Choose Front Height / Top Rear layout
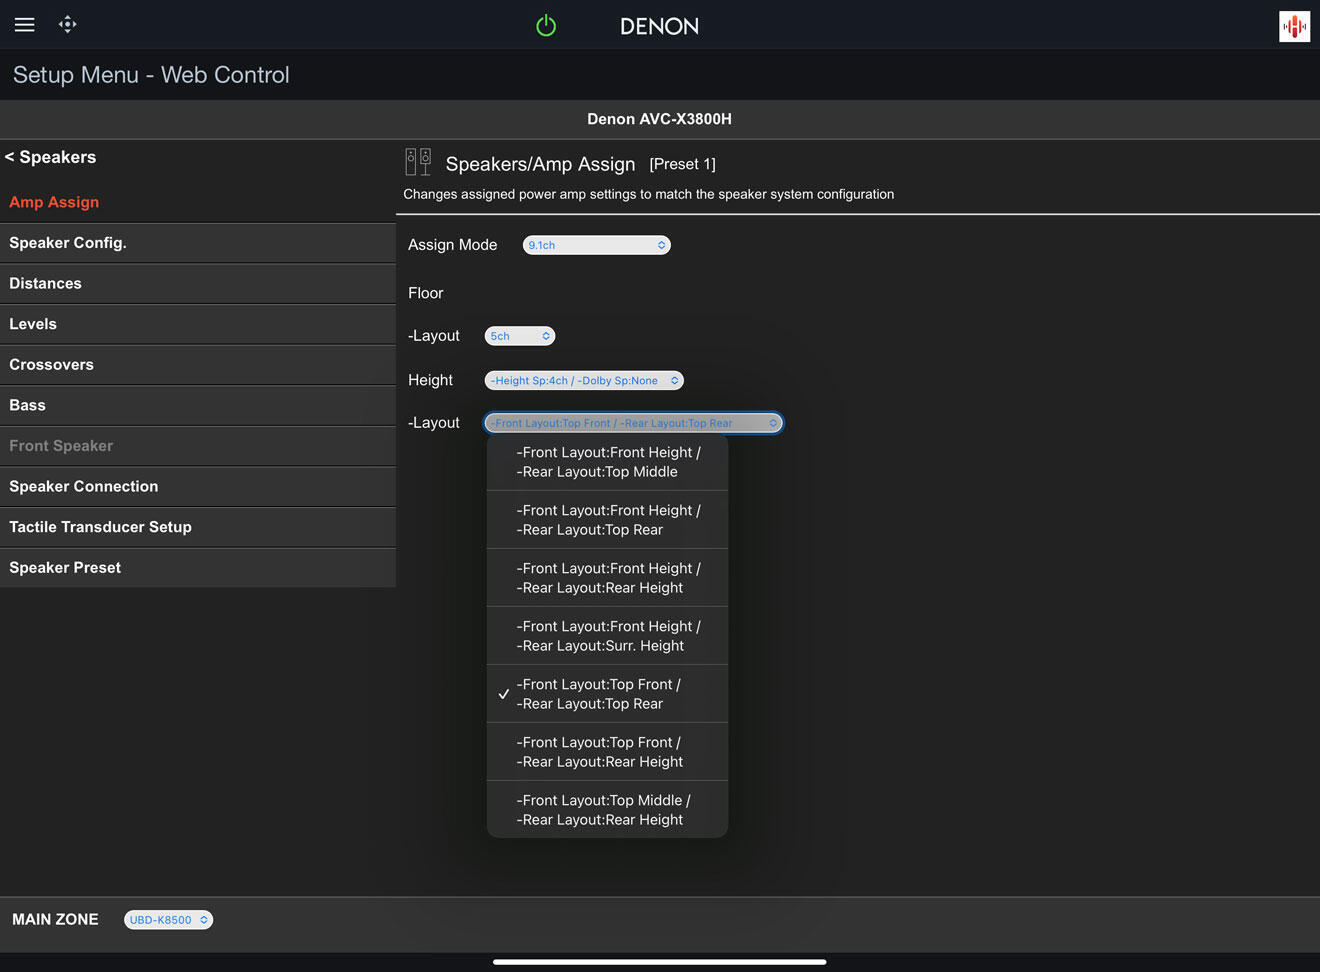This screenshot has height=972, width=1320. (607, 520)
